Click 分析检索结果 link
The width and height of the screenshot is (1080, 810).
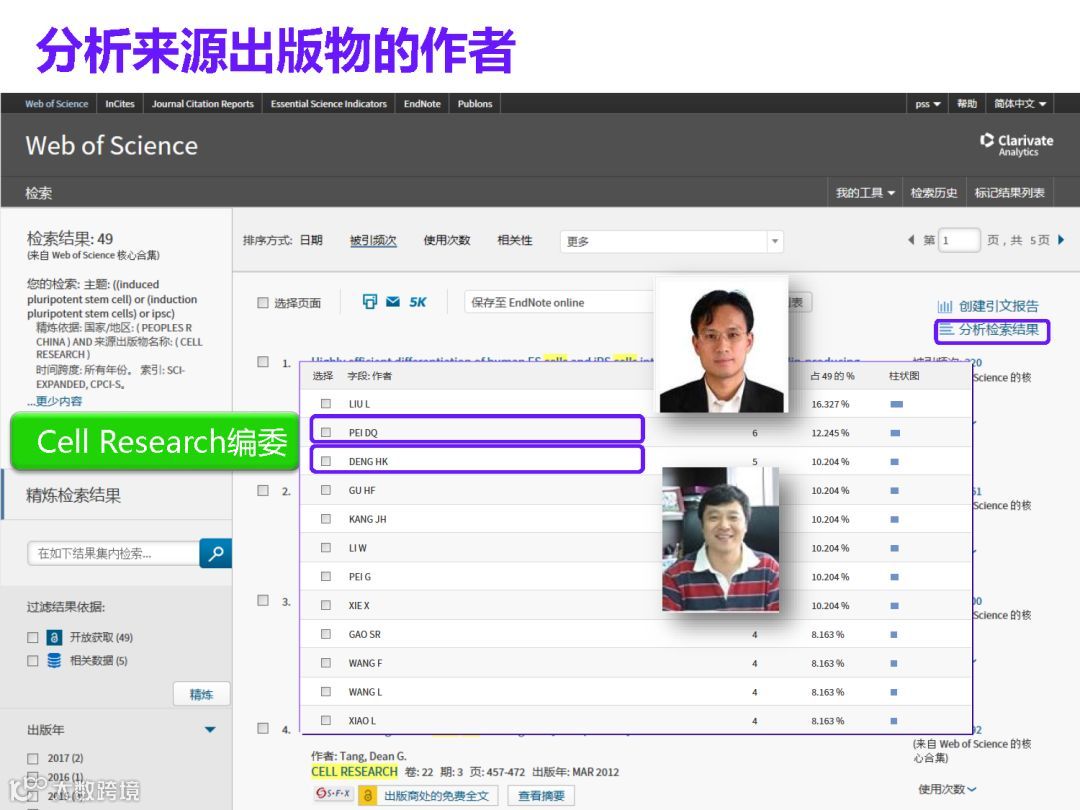click(x=999, y=330)
